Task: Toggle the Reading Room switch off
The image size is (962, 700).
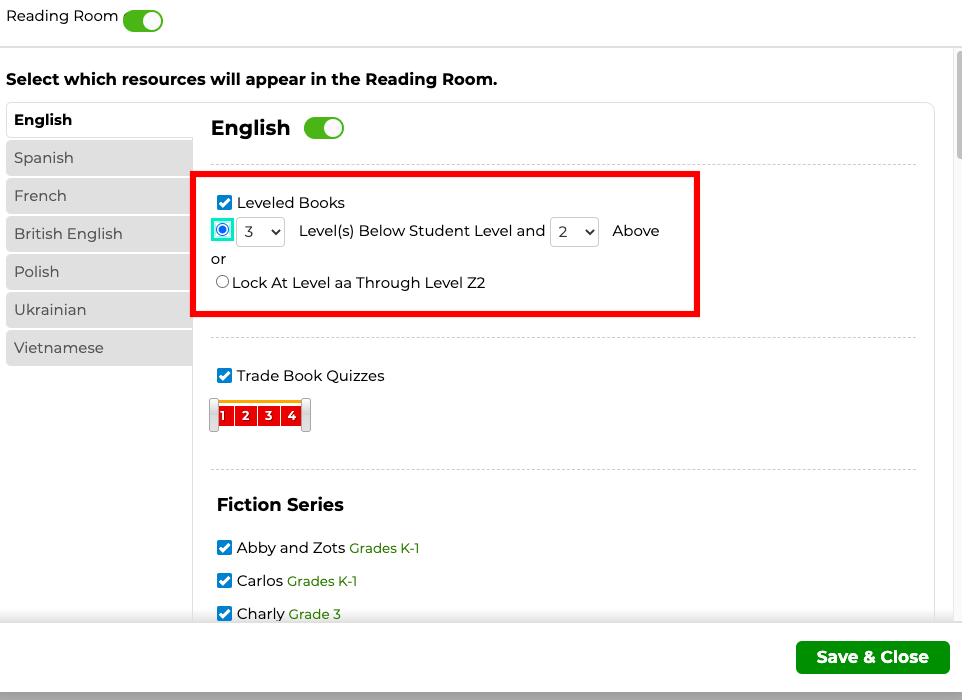Action: coord(142,21)
